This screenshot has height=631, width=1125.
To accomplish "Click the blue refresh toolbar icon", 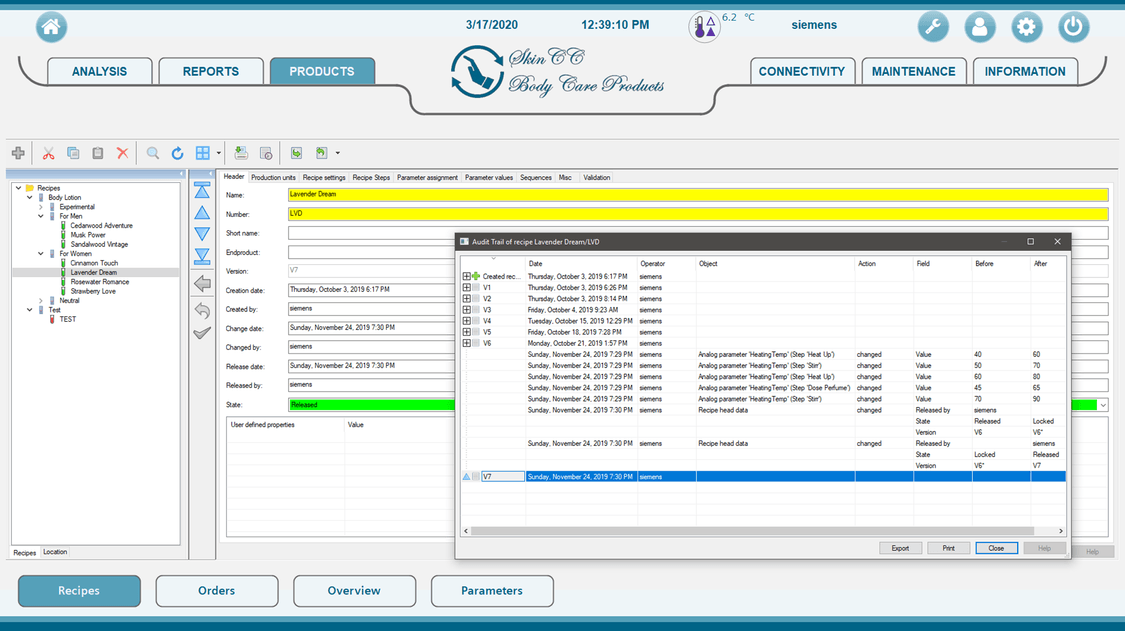I will click(177, 153).
